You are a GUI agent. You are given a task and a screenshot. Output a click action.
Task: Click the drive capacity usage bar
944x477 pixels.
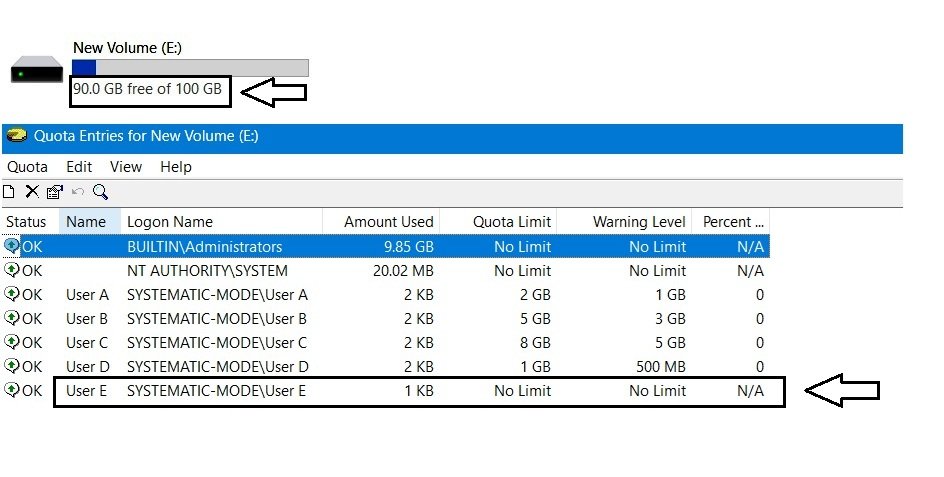tap(190, 67)
